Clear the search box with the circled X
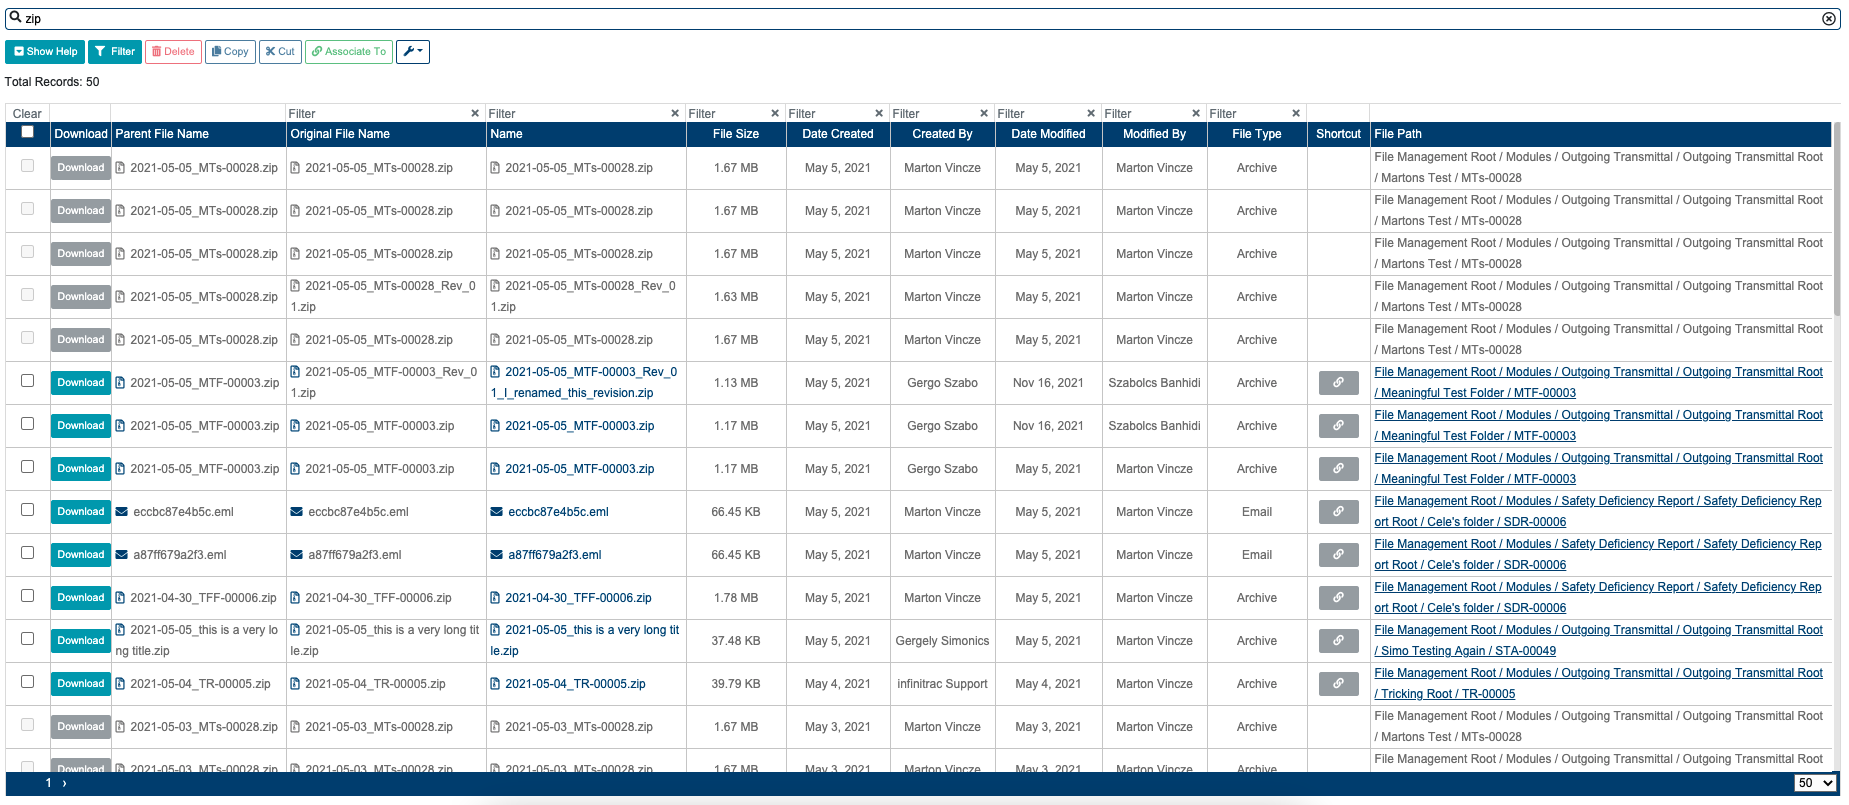Viewport: 1849px width, 805px height. pyautogui.click(x=1829, y=18)
